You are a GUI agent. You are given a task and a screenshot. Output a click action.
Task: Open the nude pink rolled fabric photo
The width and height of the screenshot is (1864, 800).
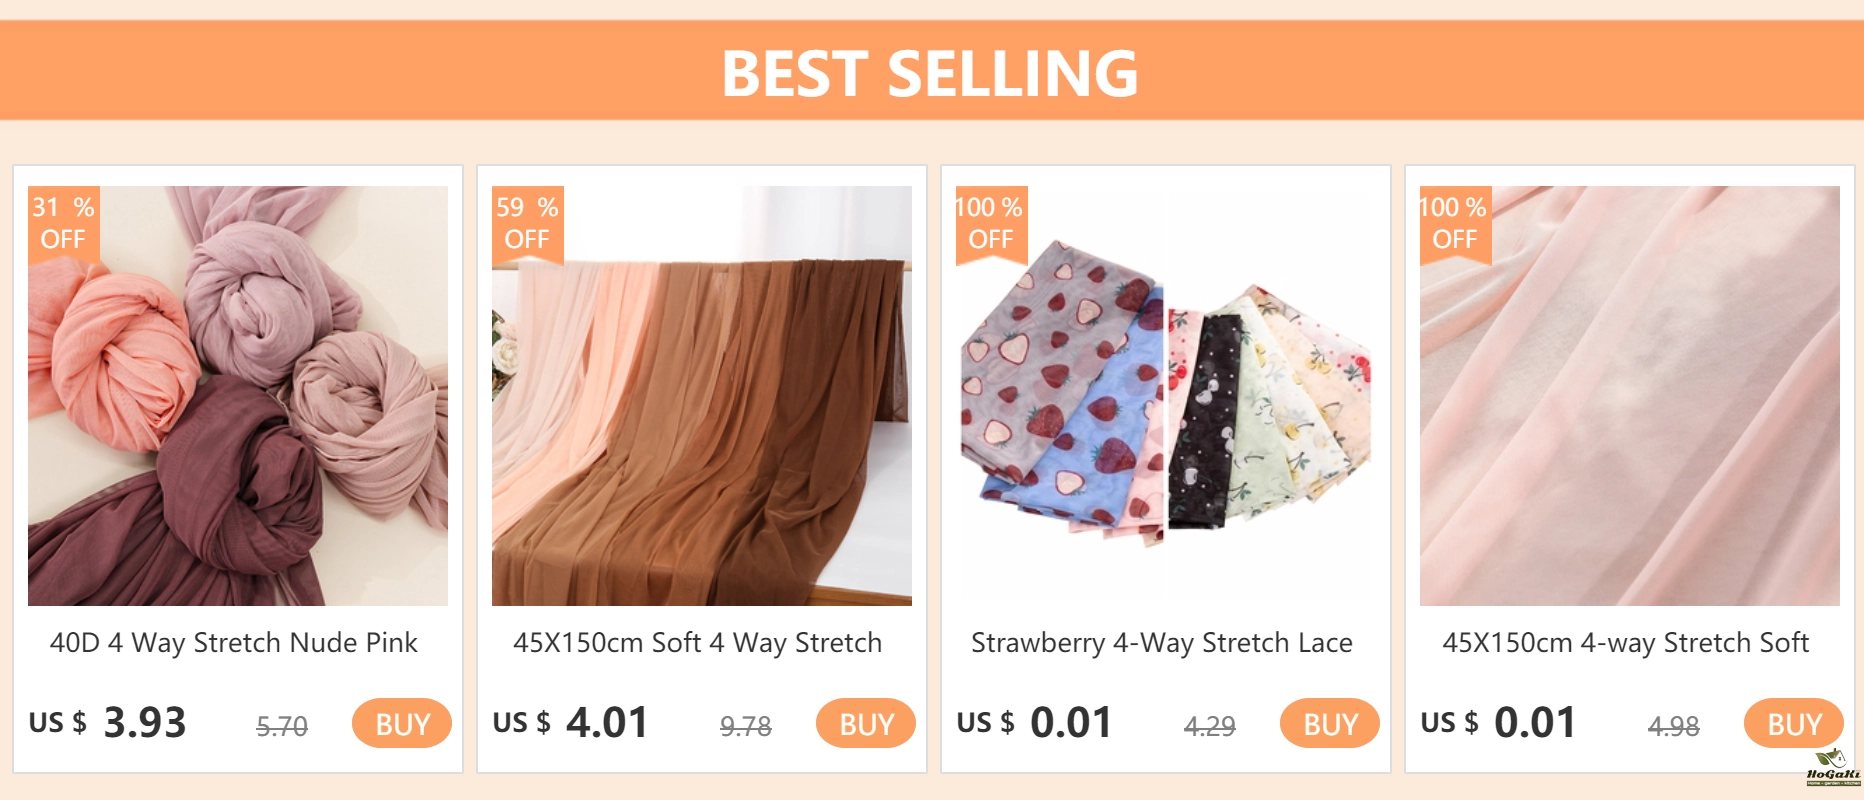(238, 396)
